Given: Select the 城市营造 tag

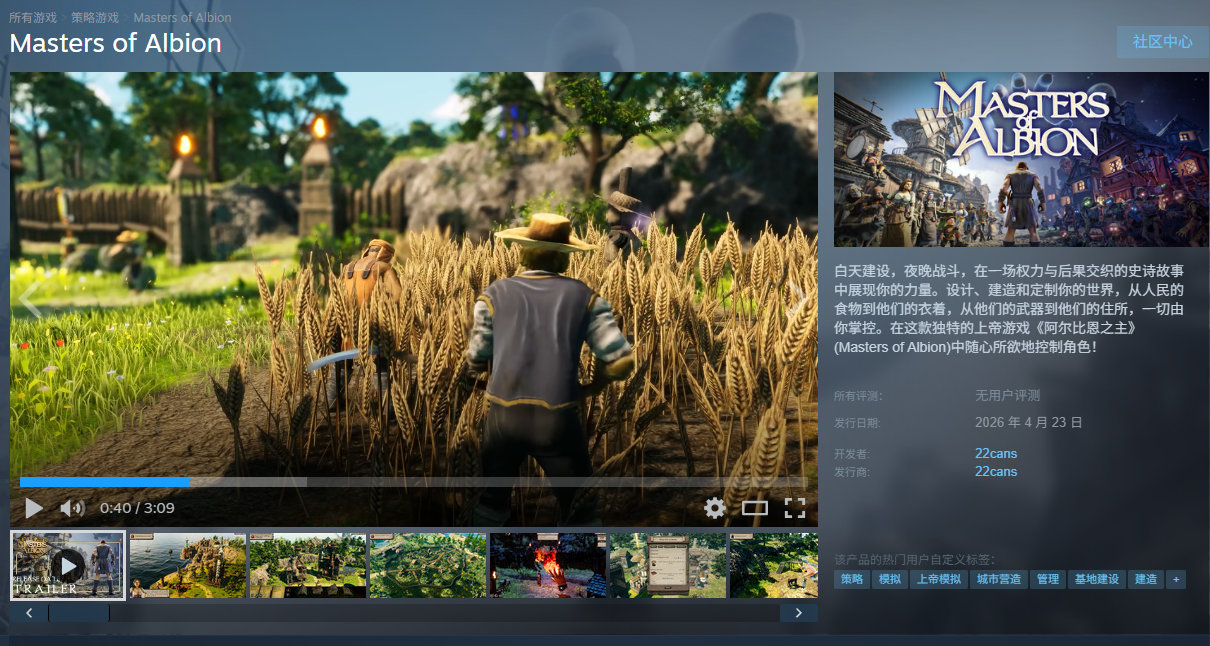Looking at the screenshot, I should tap(1001, 579).
